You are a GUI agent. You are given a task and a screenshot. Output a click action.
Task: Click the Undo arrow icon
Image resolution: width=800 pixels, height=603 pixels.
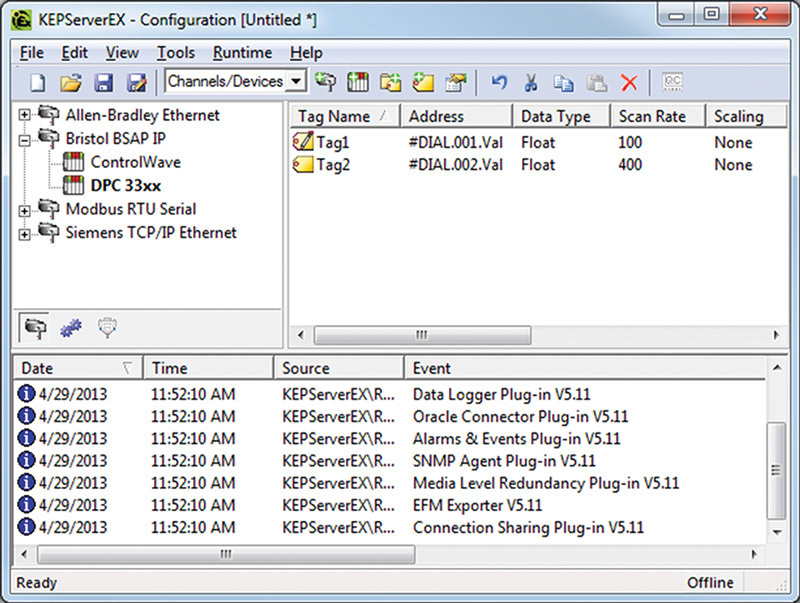click(499, 82)
